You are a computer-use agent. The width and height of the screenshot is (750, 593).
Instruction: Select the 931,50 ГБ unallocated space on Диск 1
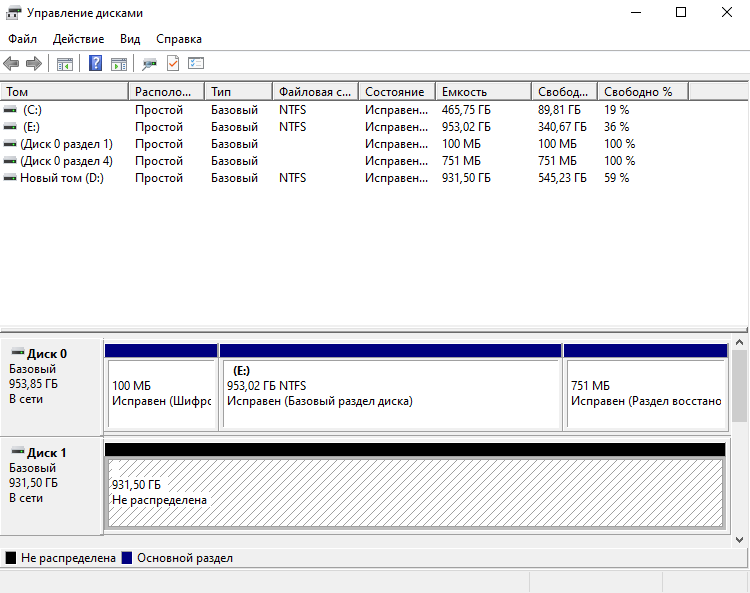414,492
